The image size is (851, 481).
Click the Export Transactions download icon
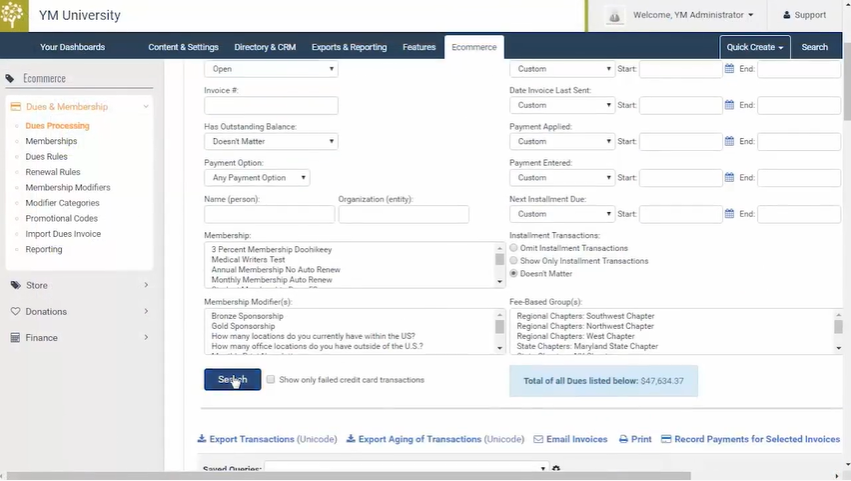[201, 439]
